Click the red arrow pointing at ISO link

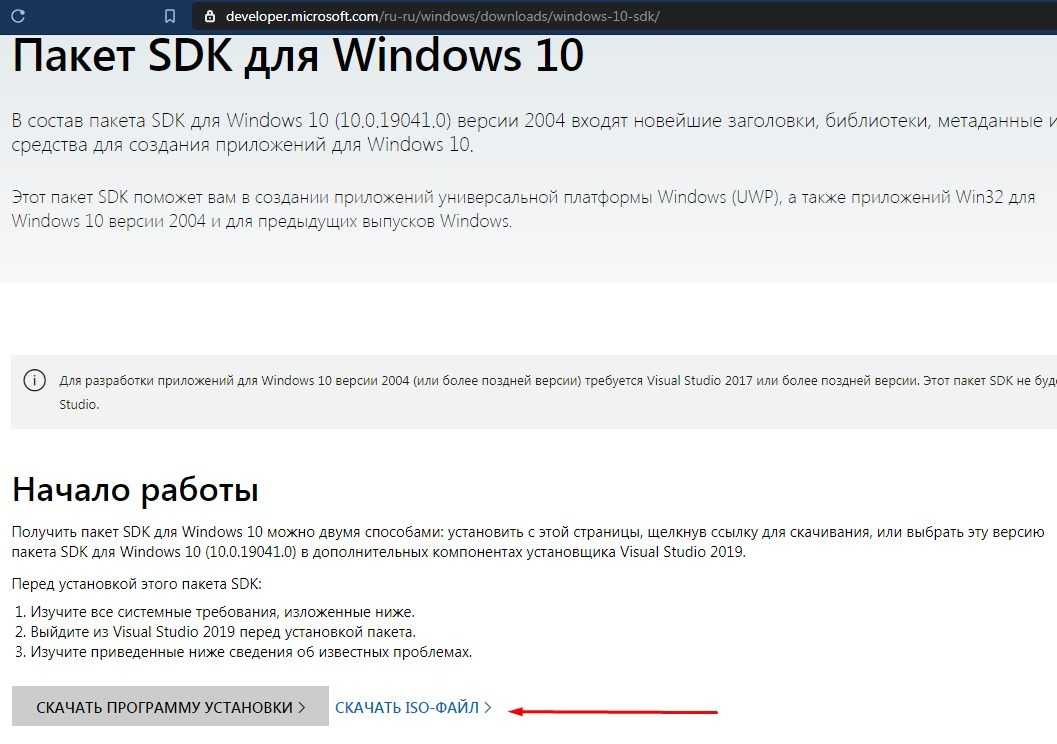(613, 711)
